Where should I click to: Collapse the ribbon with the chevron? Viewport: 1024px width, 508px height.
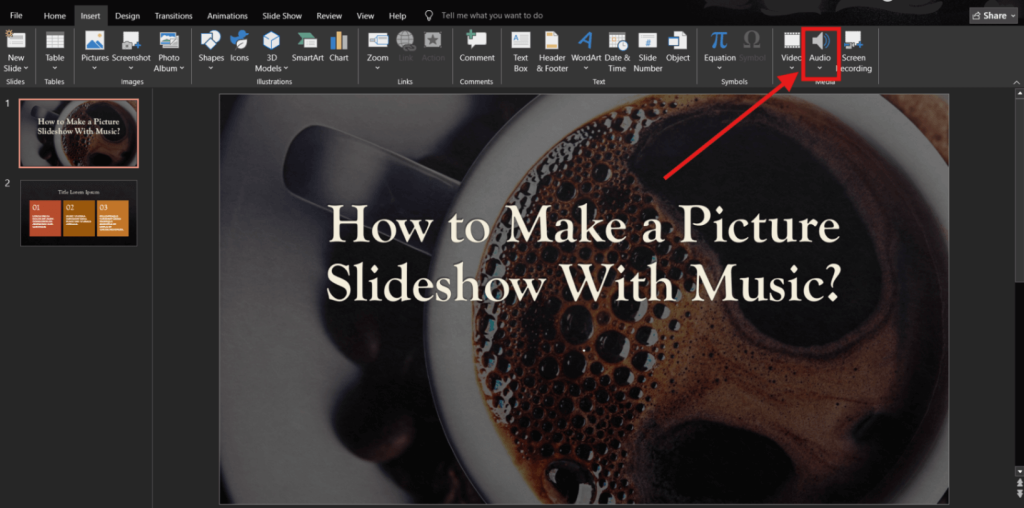[x=1016, y=82]
